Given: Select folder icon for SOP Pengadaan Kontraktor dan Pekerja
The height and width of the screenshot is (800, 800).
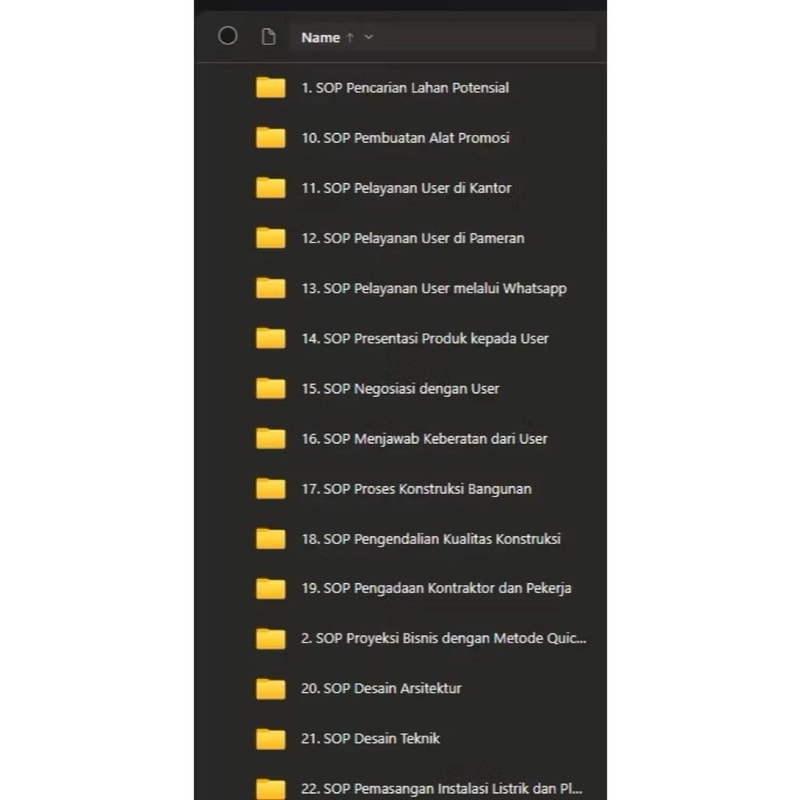Looking at the screenshot, I should coord(270,588).
